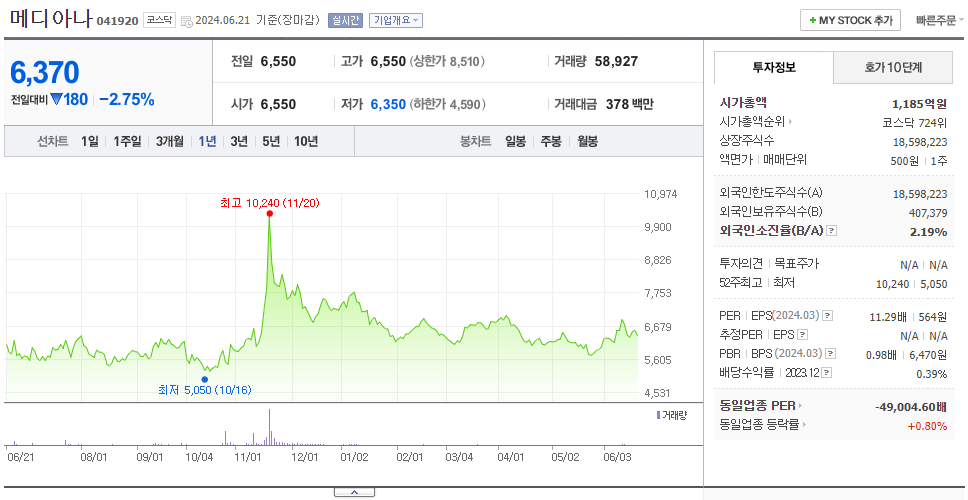The image size is (968, 500).
Task: Click the 시가총액순위 link
Action: [x=753, y=122]
